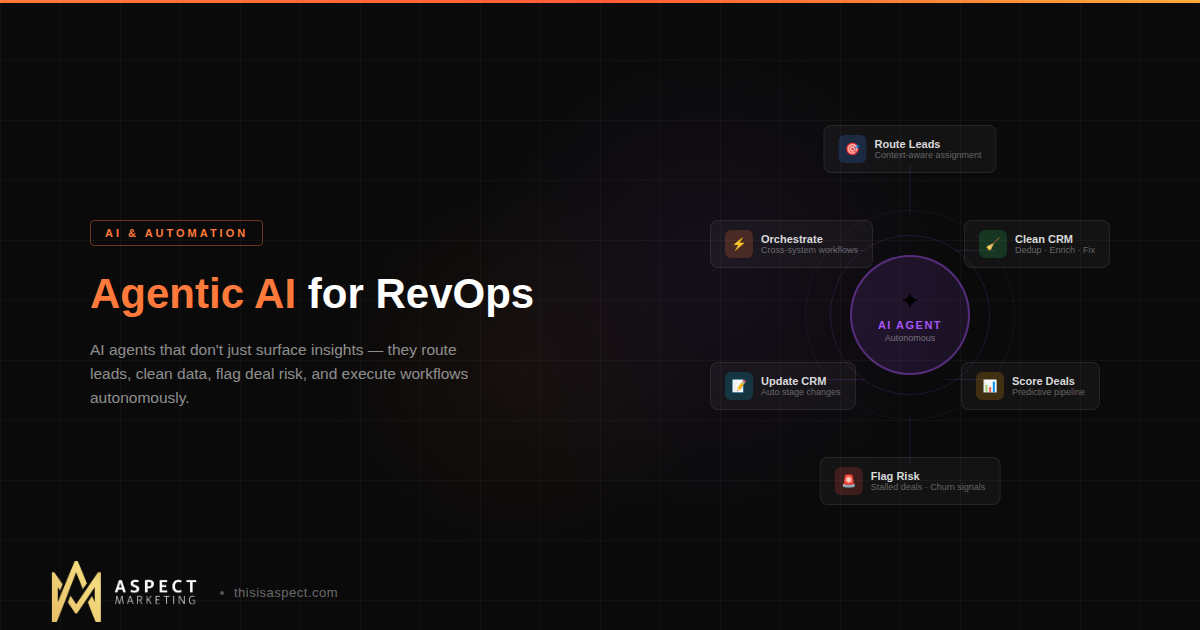The width and height of the screenshot is (1200, 630).
Task: Select the Update CRM pencil icon
Action: (737, 385)
